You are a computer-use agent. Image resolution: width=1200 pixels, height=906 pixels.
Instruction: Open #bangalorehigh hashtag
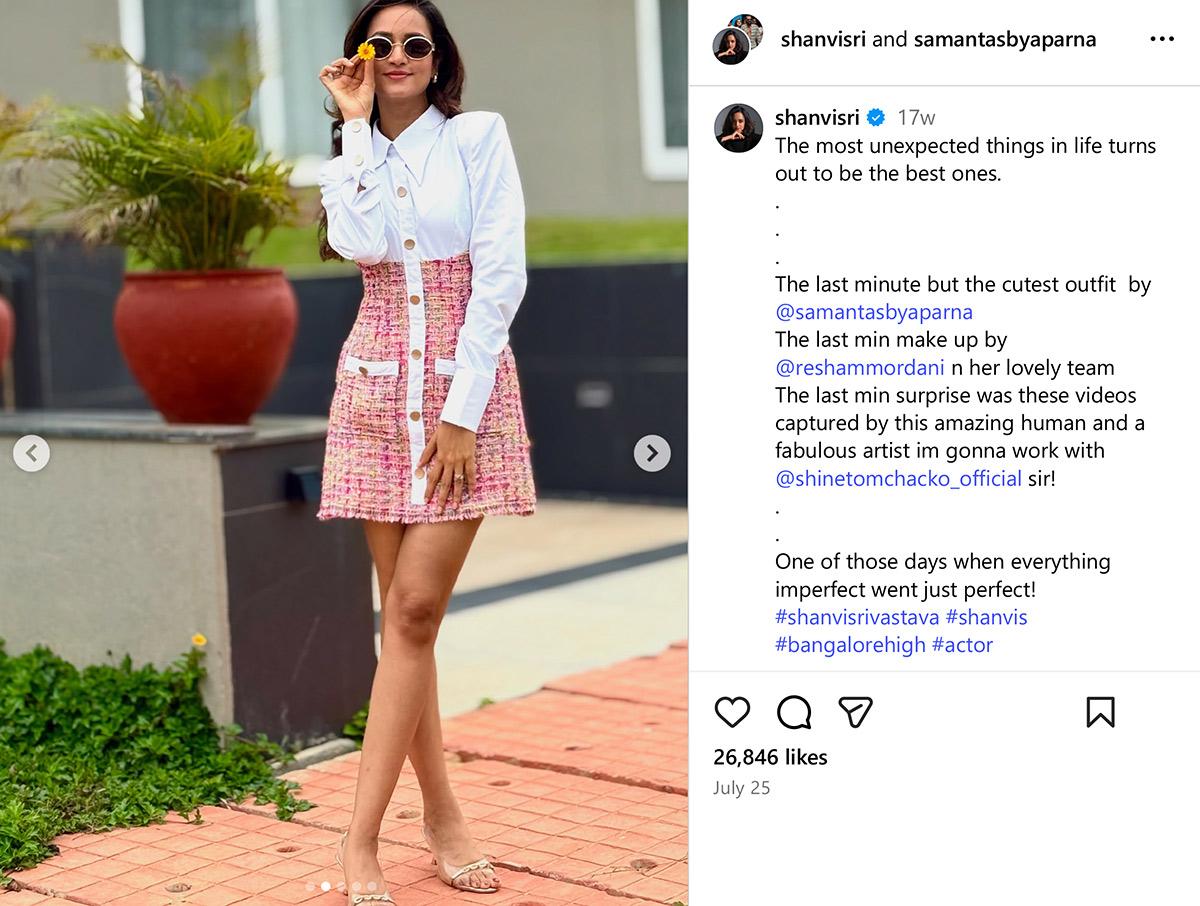pos(850,645)
